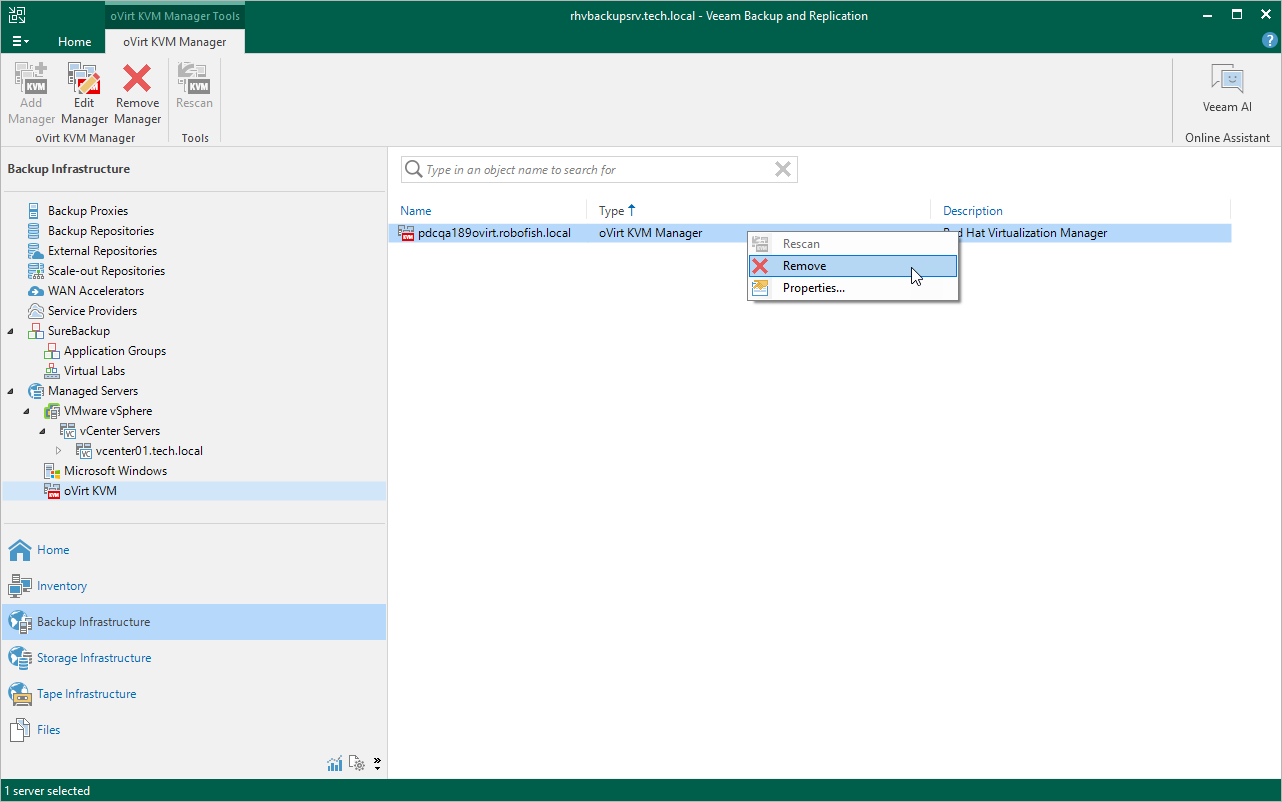This screenshot has height=802, width=1282.
Task: Sort the list by the Name column
Action: [416, 211]
